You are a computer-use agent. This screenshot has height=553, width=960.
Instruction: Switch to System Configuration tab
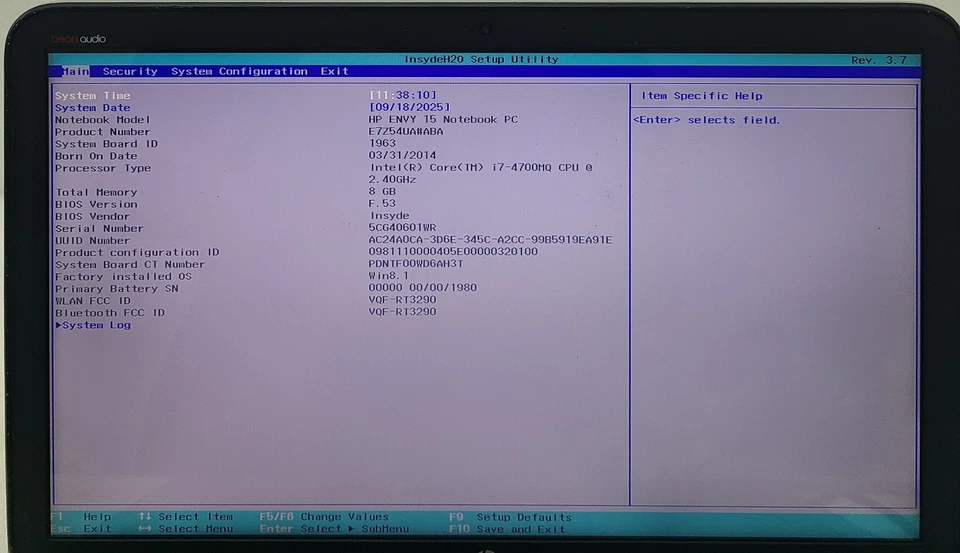239,72
